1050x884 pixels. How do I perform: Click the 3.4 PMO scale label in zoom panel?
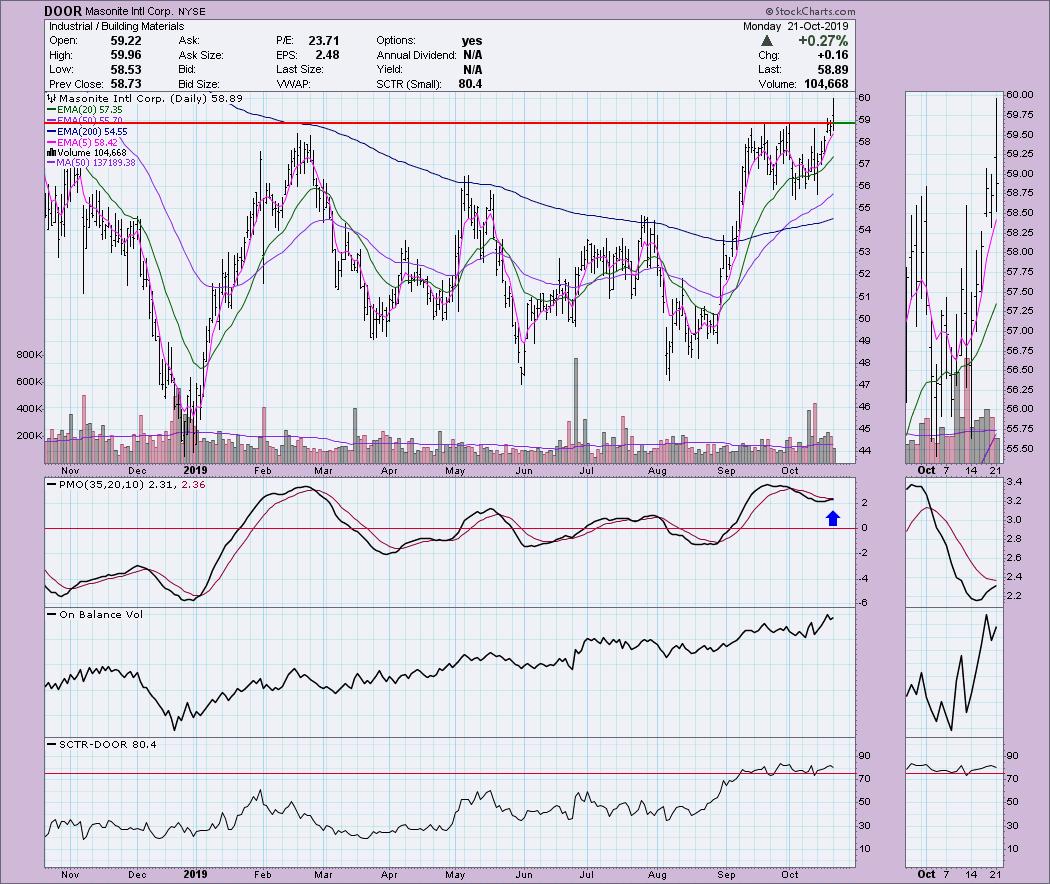1014,482
